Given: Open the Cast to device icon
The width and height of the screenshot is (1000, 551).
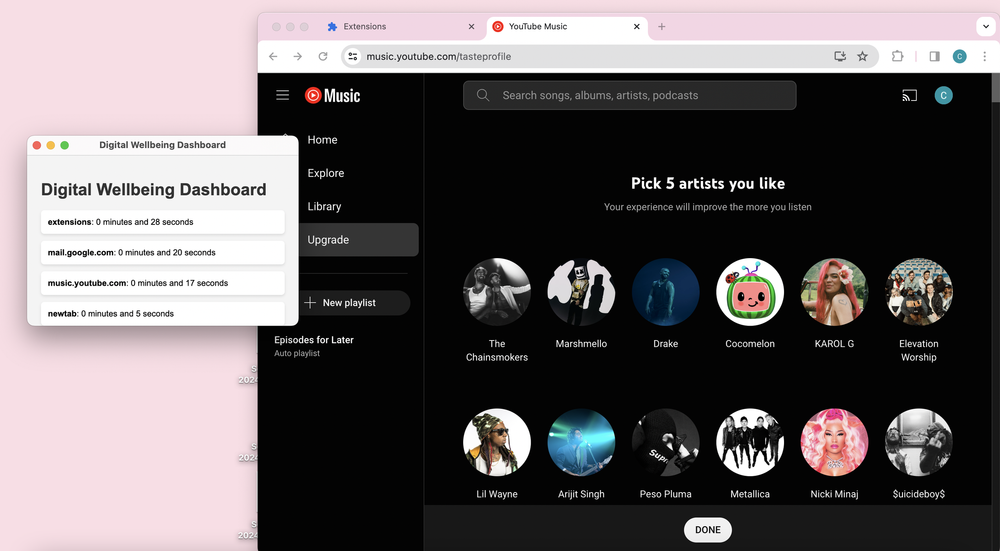Looking at the screenshot, I should point(909,96).
